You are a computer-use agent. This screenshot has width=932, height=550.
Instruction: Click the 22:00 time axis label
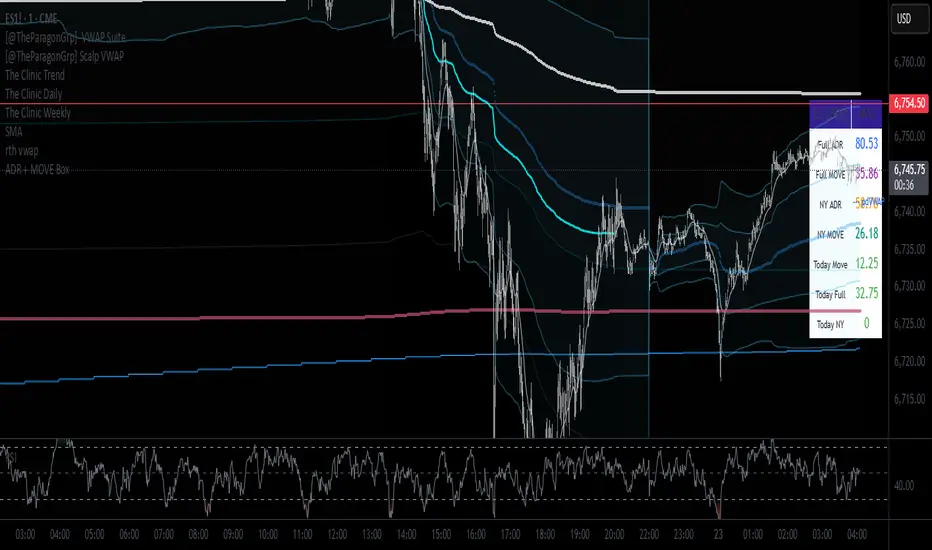tap(648, 534)
